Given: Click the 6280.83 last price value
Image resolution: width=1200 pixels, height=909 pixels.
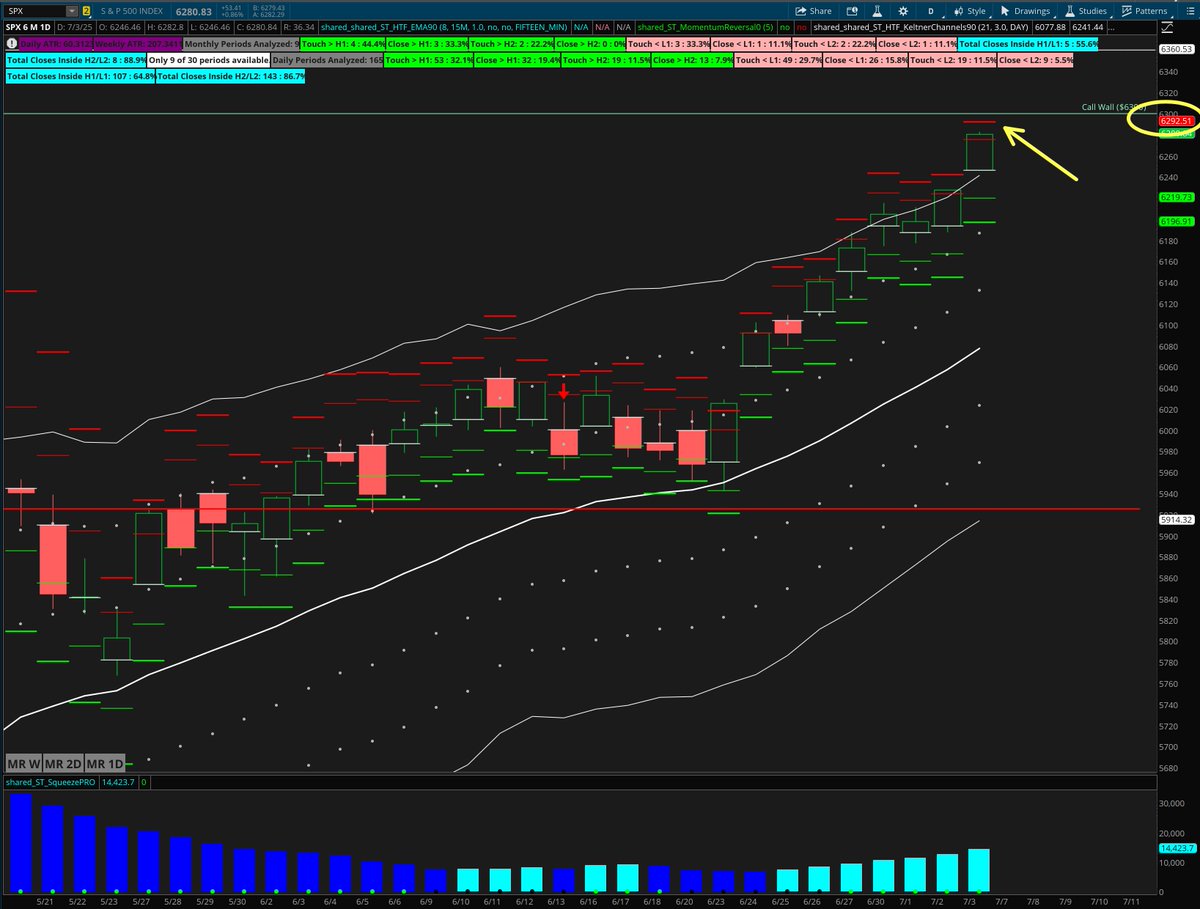Looking at the screenshot, I should tap(194, 11).
